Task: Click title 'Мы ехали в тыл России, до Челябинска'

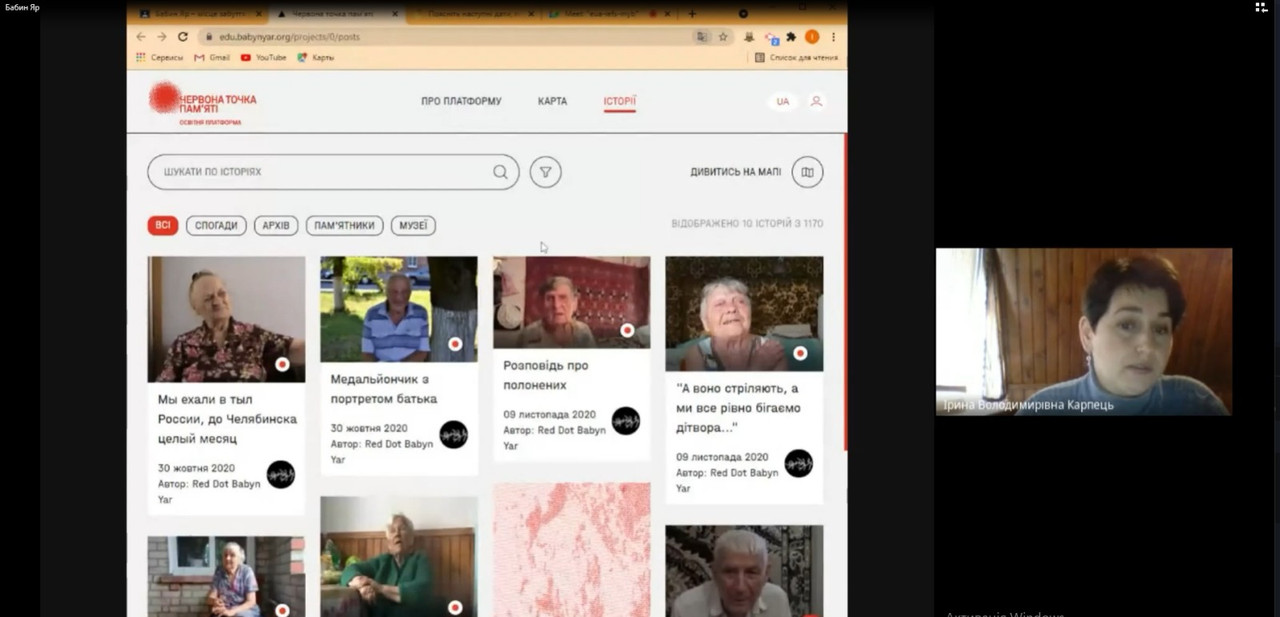Action: 227,419
